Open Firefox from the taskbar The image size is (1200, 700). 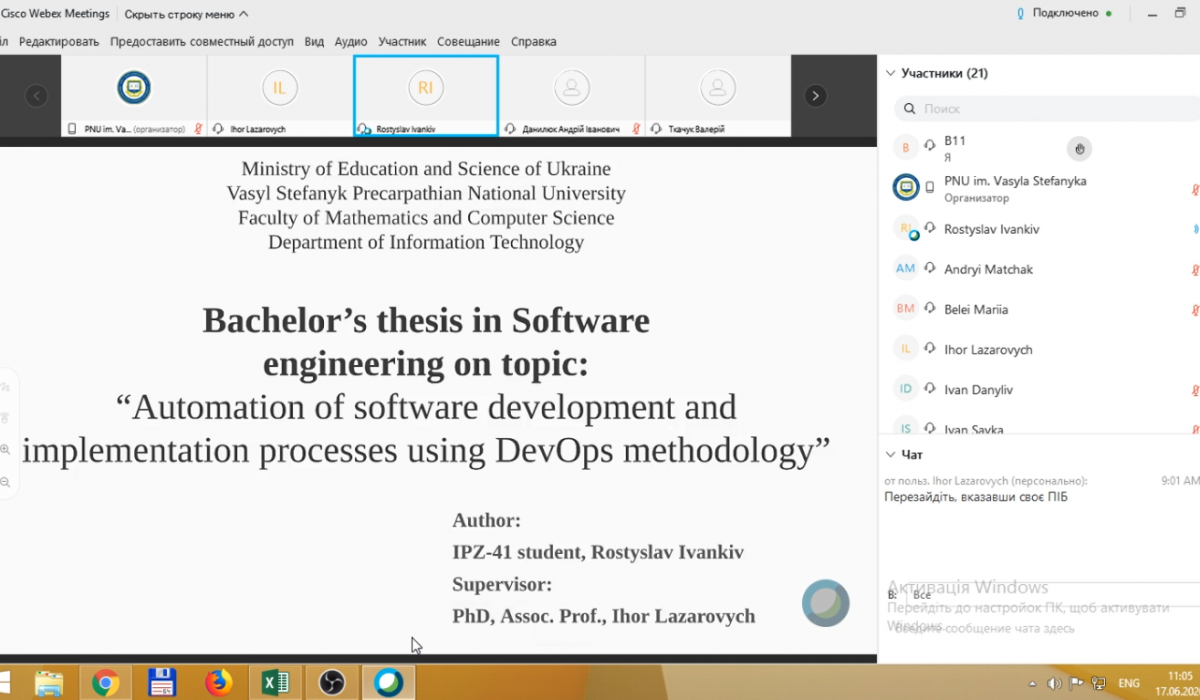(218, 683)
